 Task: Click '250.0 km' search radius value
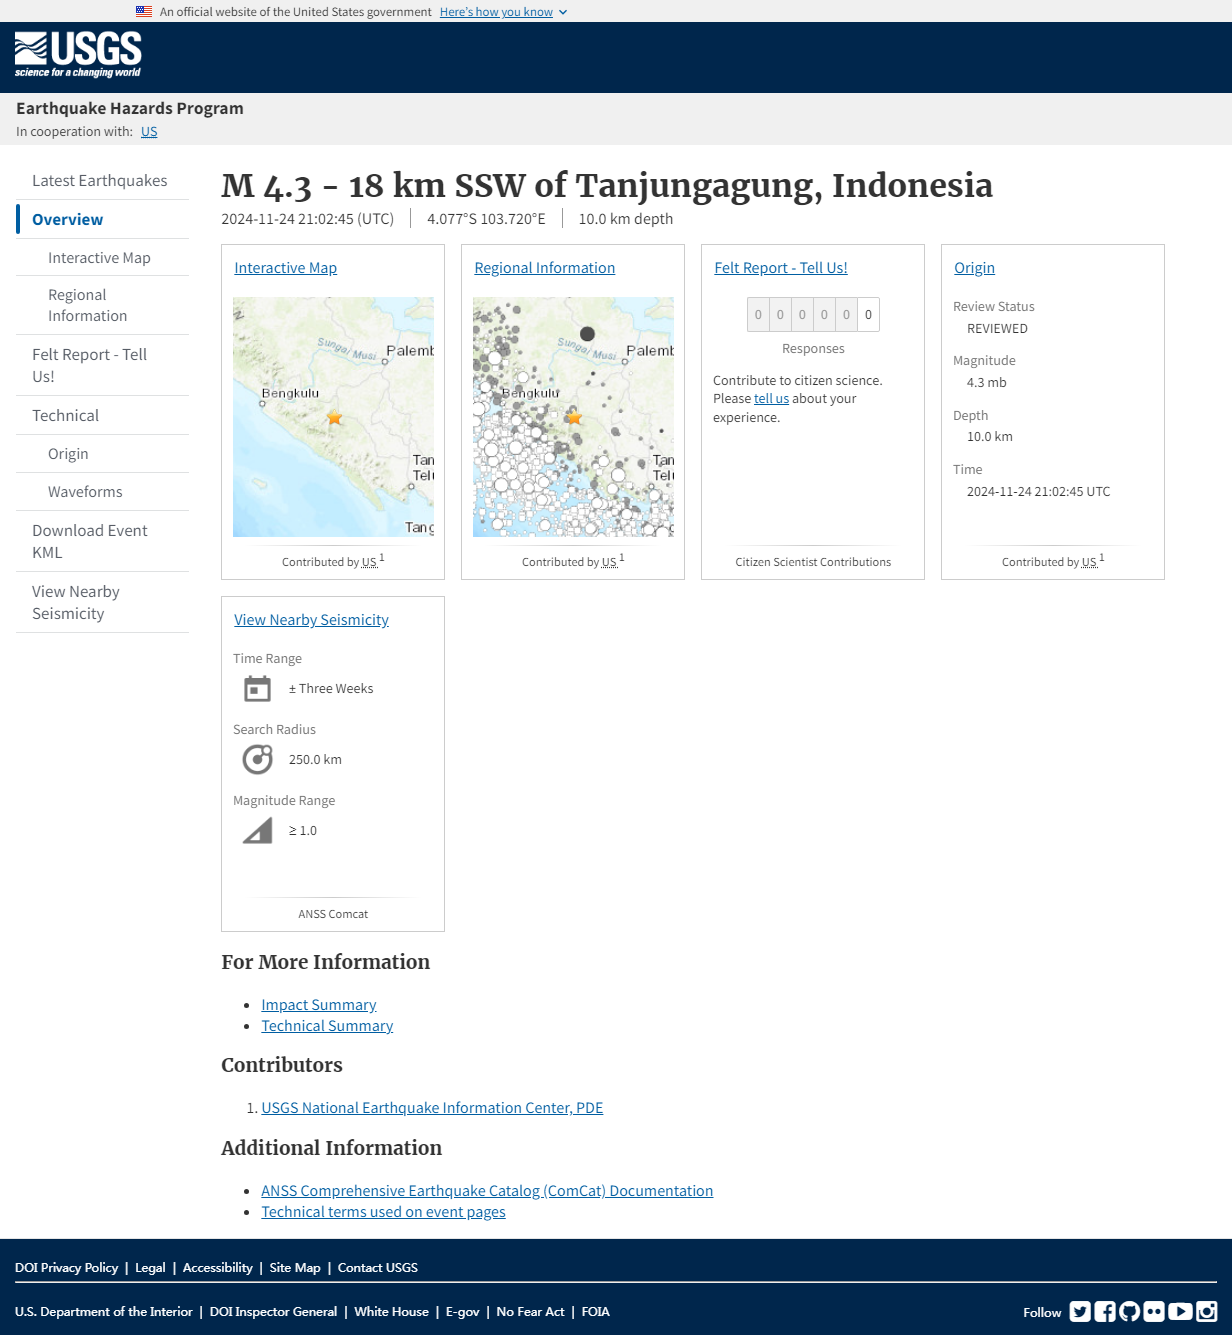tap(315, 760)
